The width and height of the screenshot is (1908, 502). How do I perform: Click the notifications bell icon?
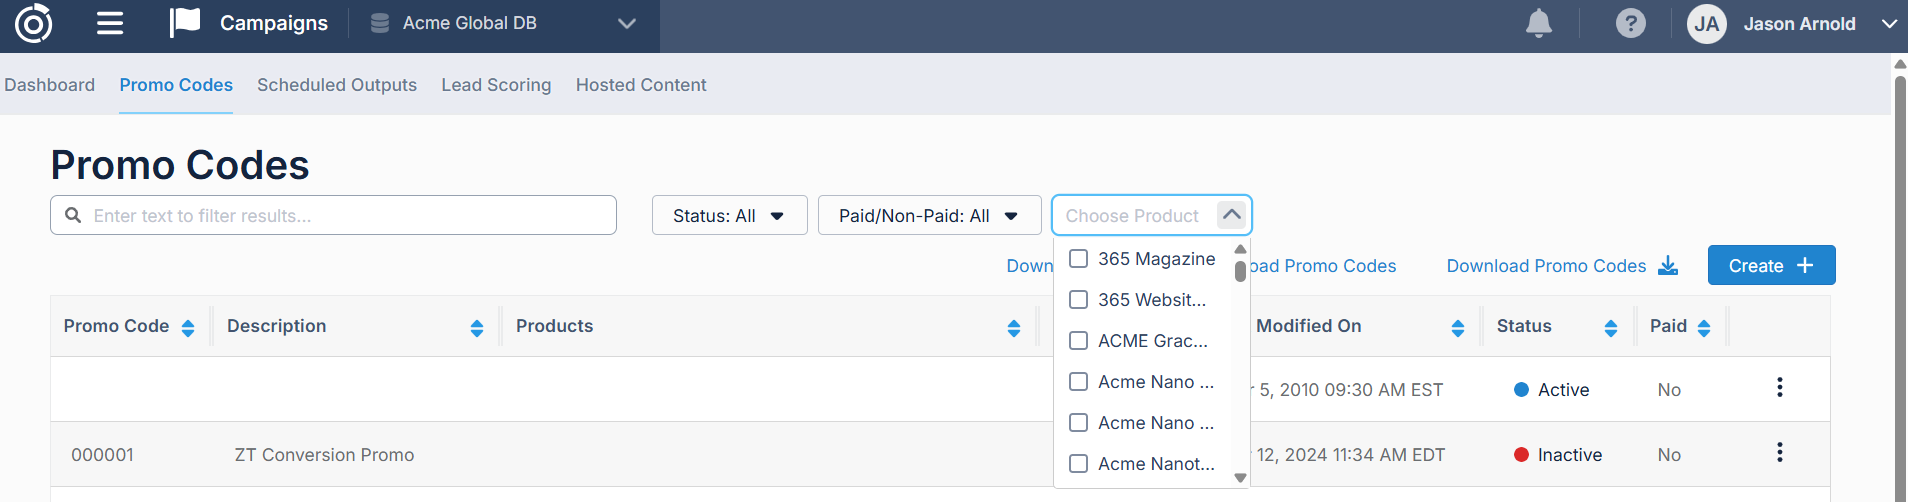pos(1538,24)
